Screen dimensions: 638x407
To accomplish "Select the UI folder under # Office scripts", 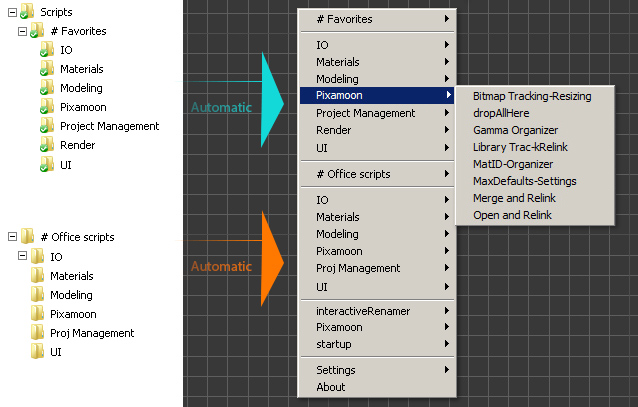I will pos(56,352).
